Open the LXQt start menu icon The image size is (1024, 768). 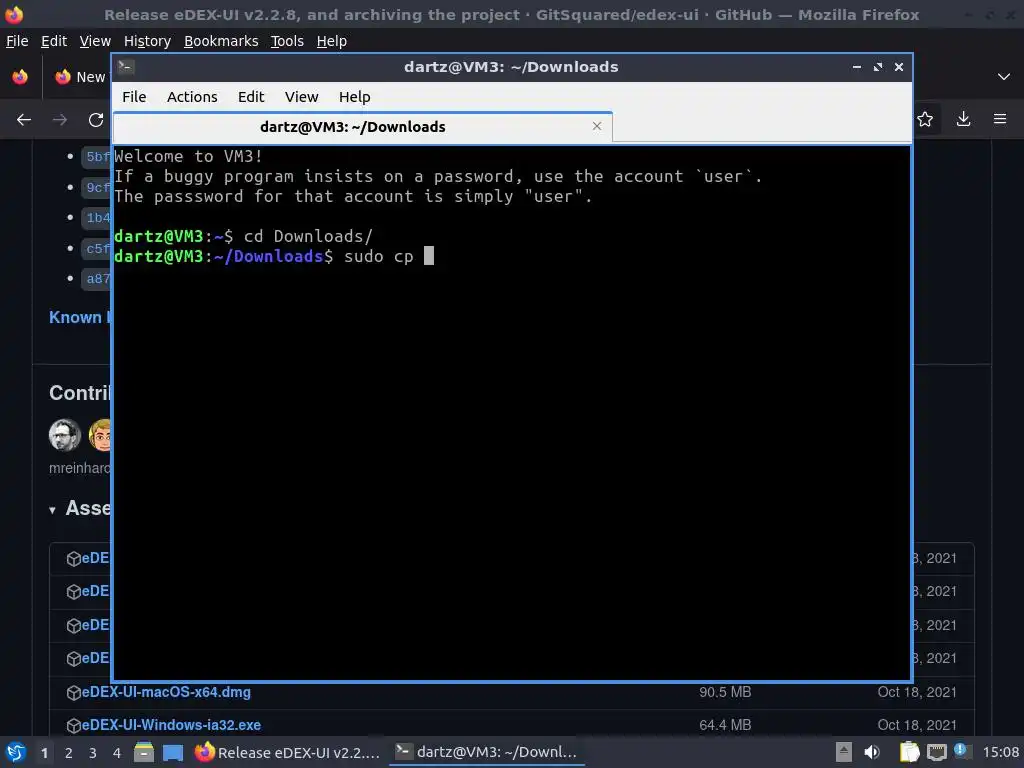tap(16, 752)
